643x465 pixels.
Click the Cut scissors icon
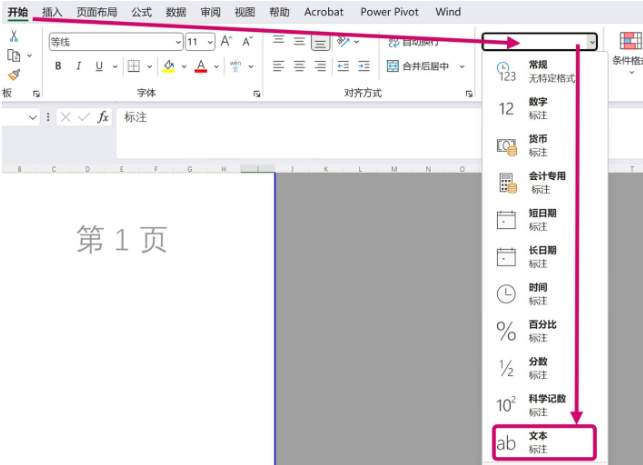pyautogui.click(x=14, y=36)
